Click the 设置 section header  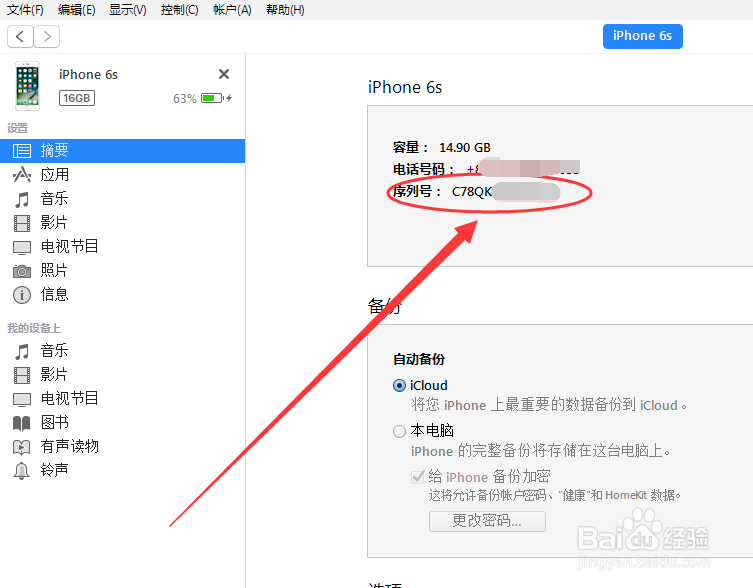pos(17,128)
